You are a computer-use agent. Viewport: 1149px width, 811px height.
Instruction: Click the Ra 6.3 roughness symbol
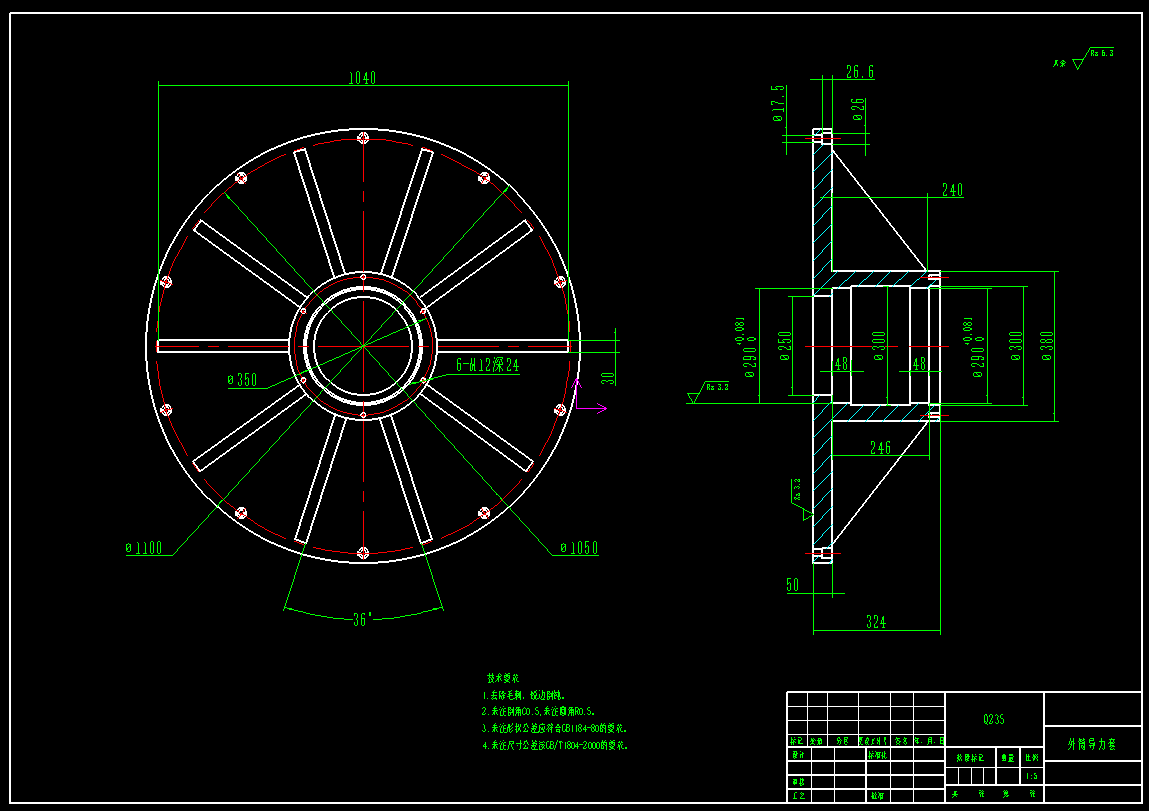tap(1093, 58)
